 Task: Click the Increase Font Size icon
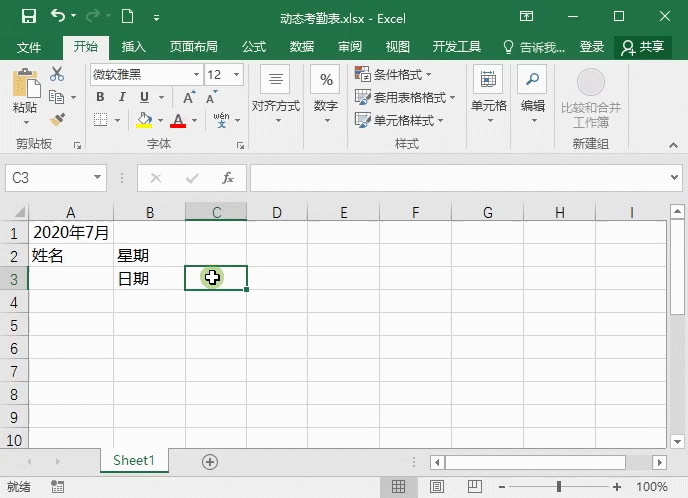pos(189,97)
